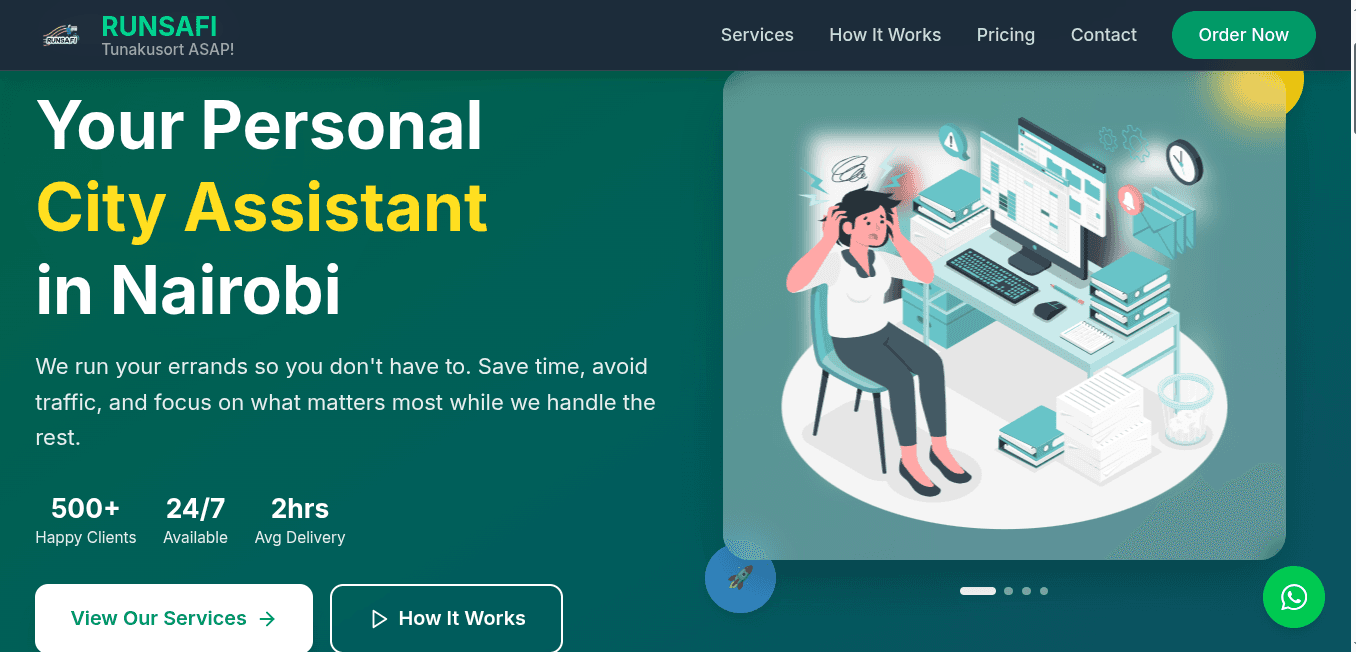The height and width of the screenshot is (652, 1356).
Task: Click the RUNSAFI brand name
Action: coord(160,26)
